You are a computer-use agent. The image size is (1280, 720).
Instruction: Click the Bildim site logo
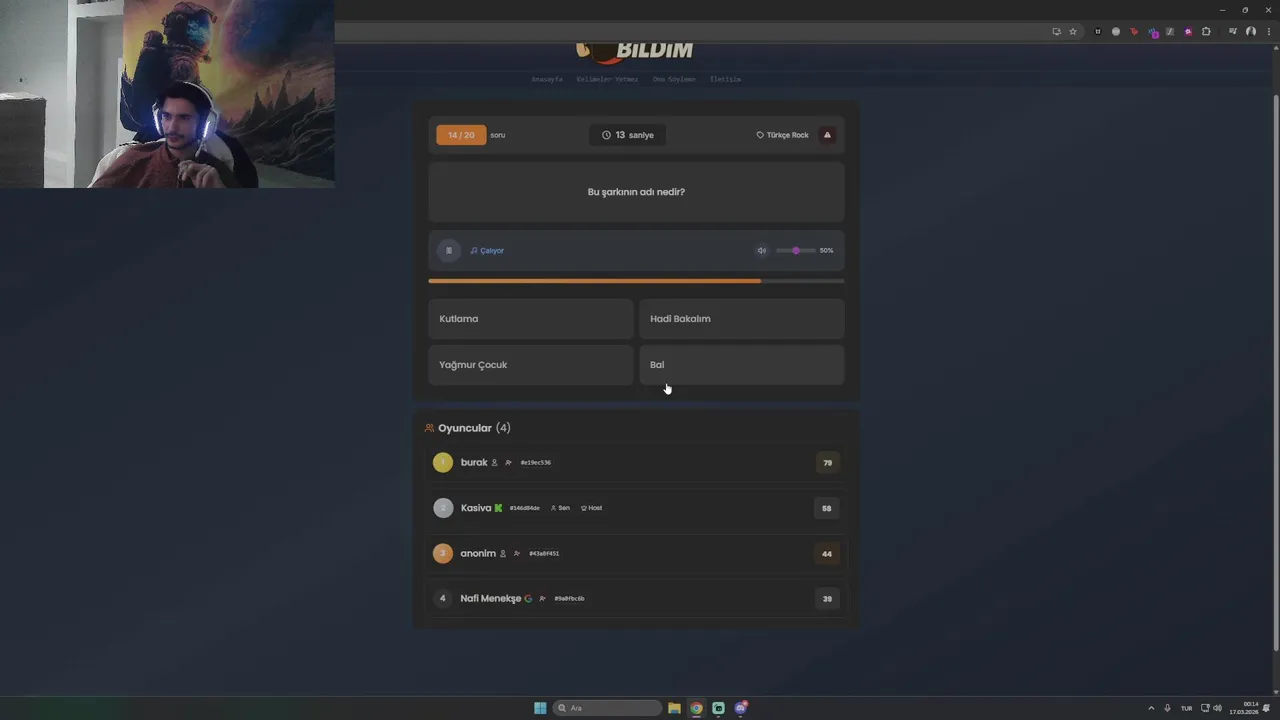(635, 51)
